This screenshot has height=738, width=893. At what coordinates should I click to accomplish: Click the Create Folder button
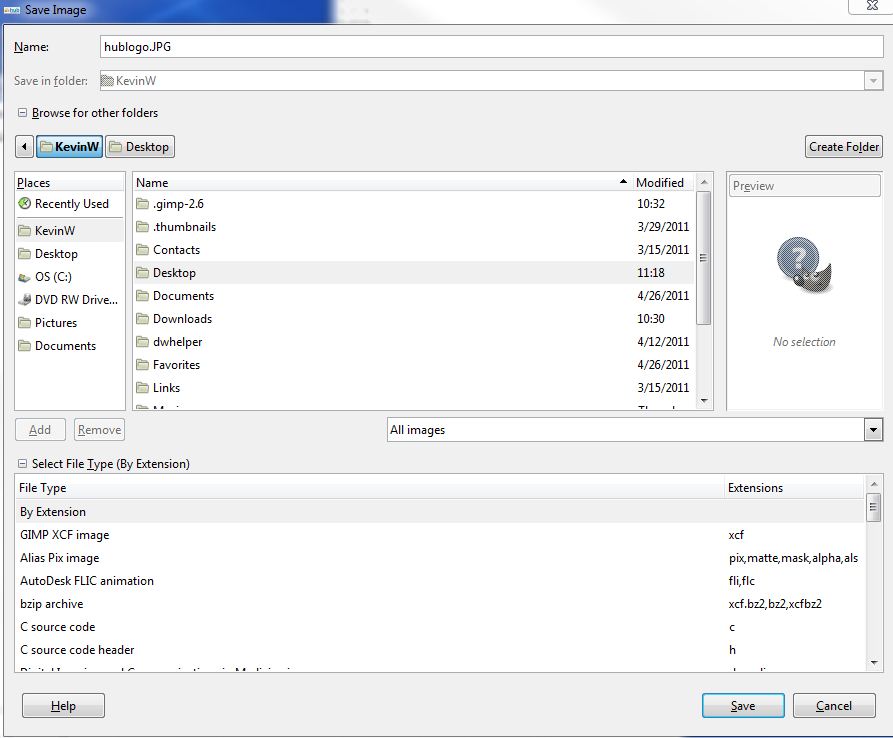click(843, 147)
